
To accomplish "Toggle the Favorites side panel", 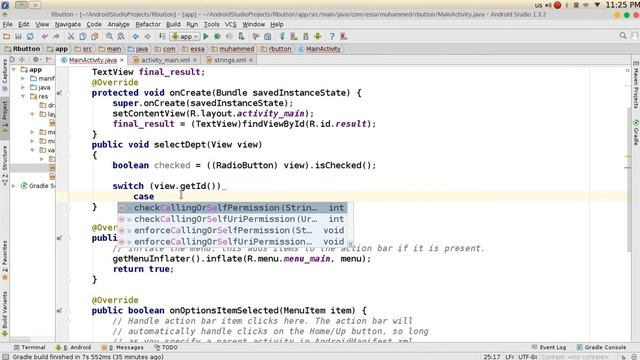I will pos(4,260).
